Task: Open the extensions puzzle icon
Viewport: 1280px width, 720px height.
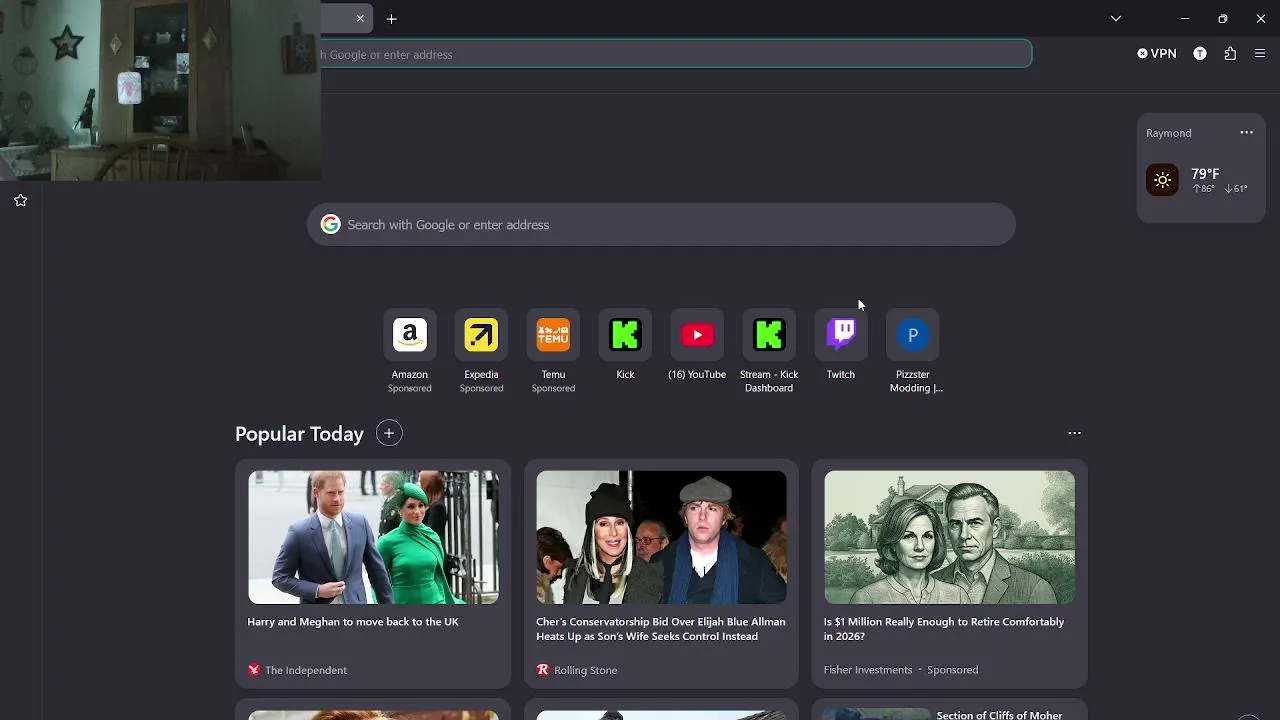Action: point(1230,54)
